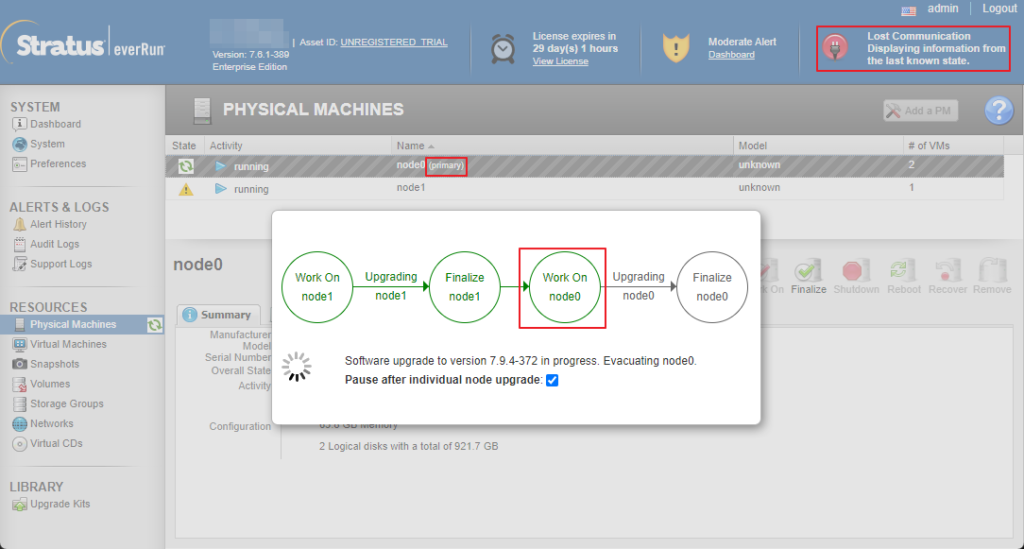
Task: Click the Snapshots camera icon
Action: pyautogui.click(x=20, y=364)
